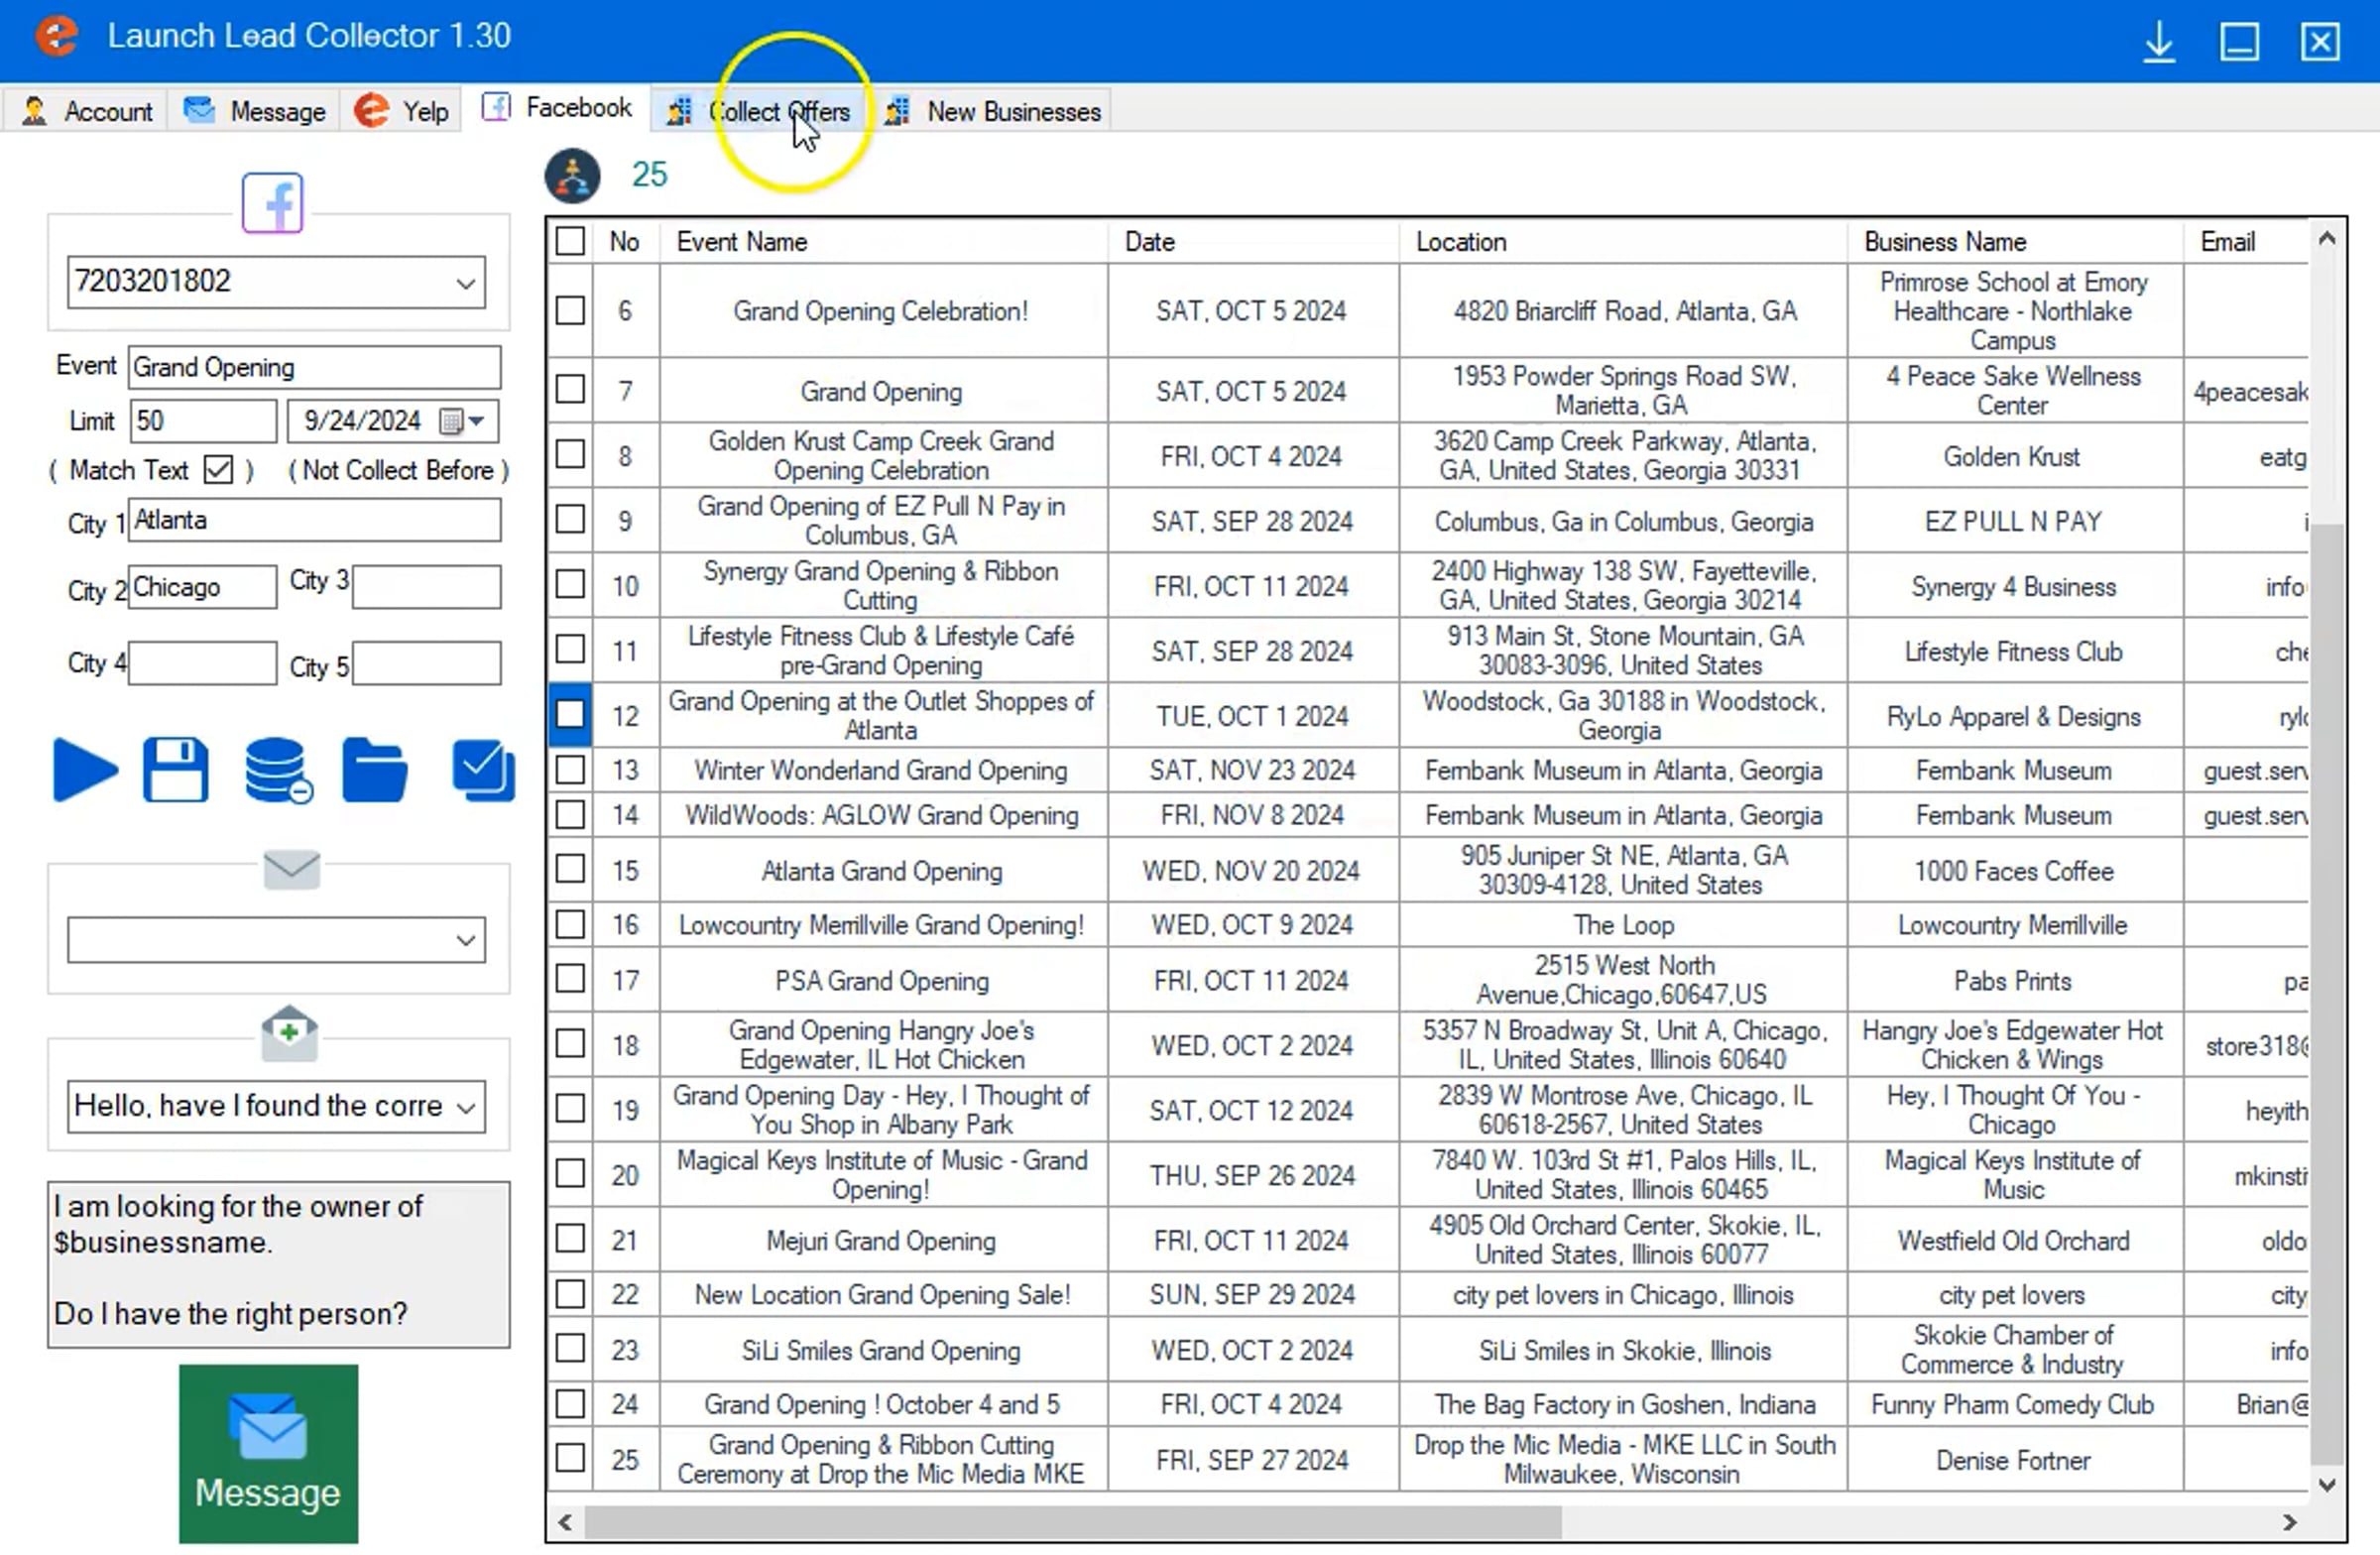Click the gray envelope icon

tap(291, 870)
